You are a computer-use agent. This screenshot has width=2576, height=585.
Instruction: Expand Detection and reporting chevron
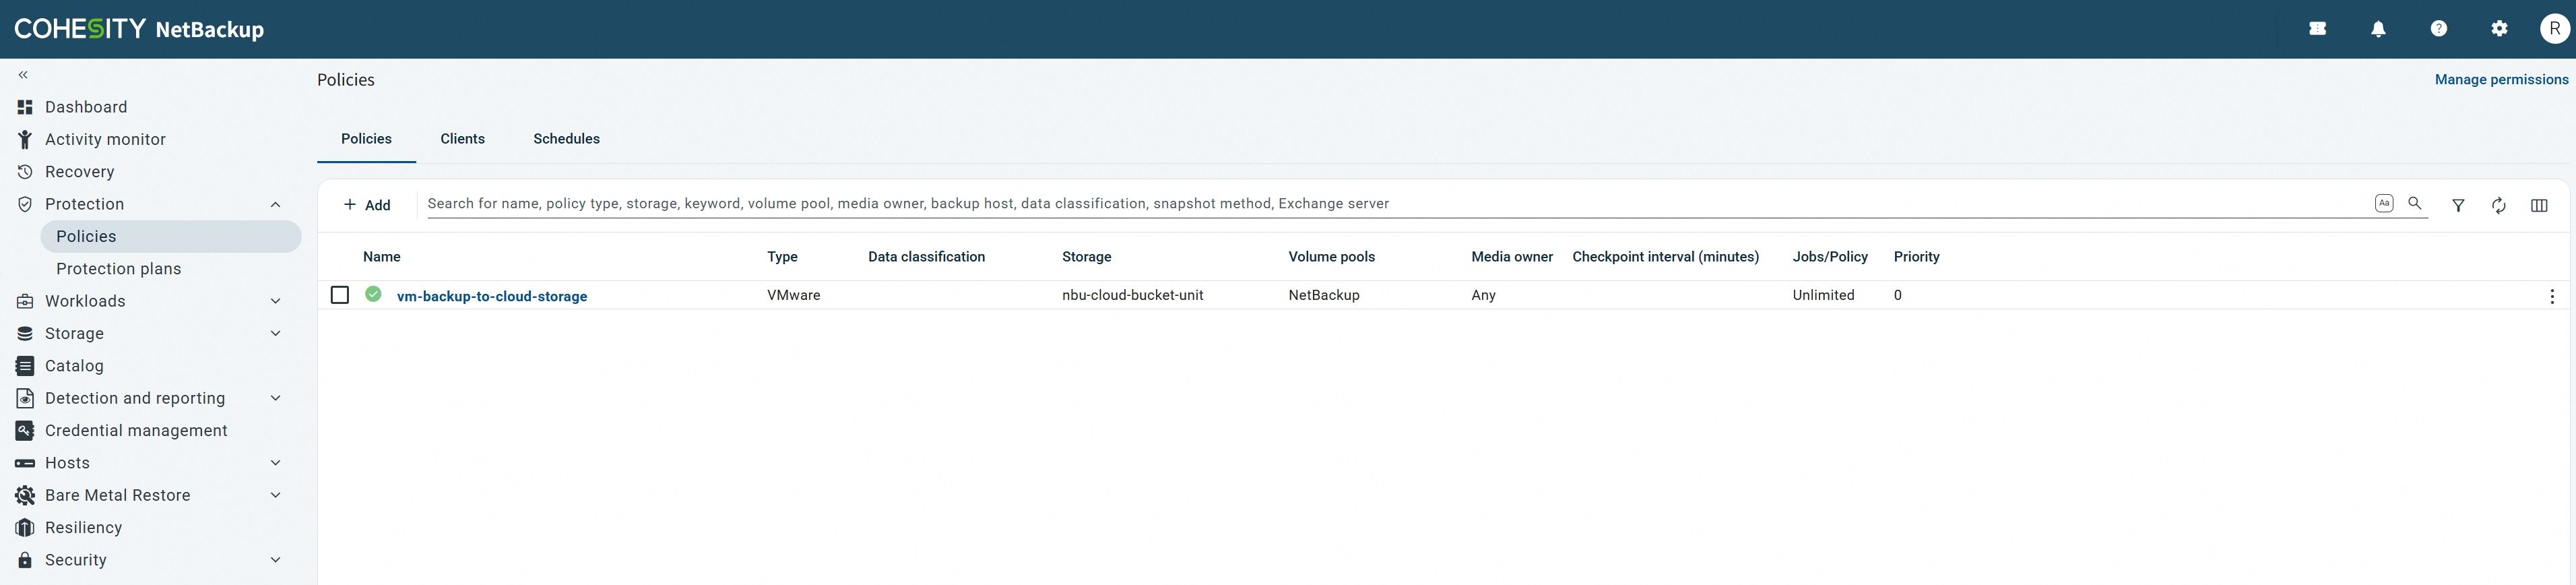(x=275, y=398)
